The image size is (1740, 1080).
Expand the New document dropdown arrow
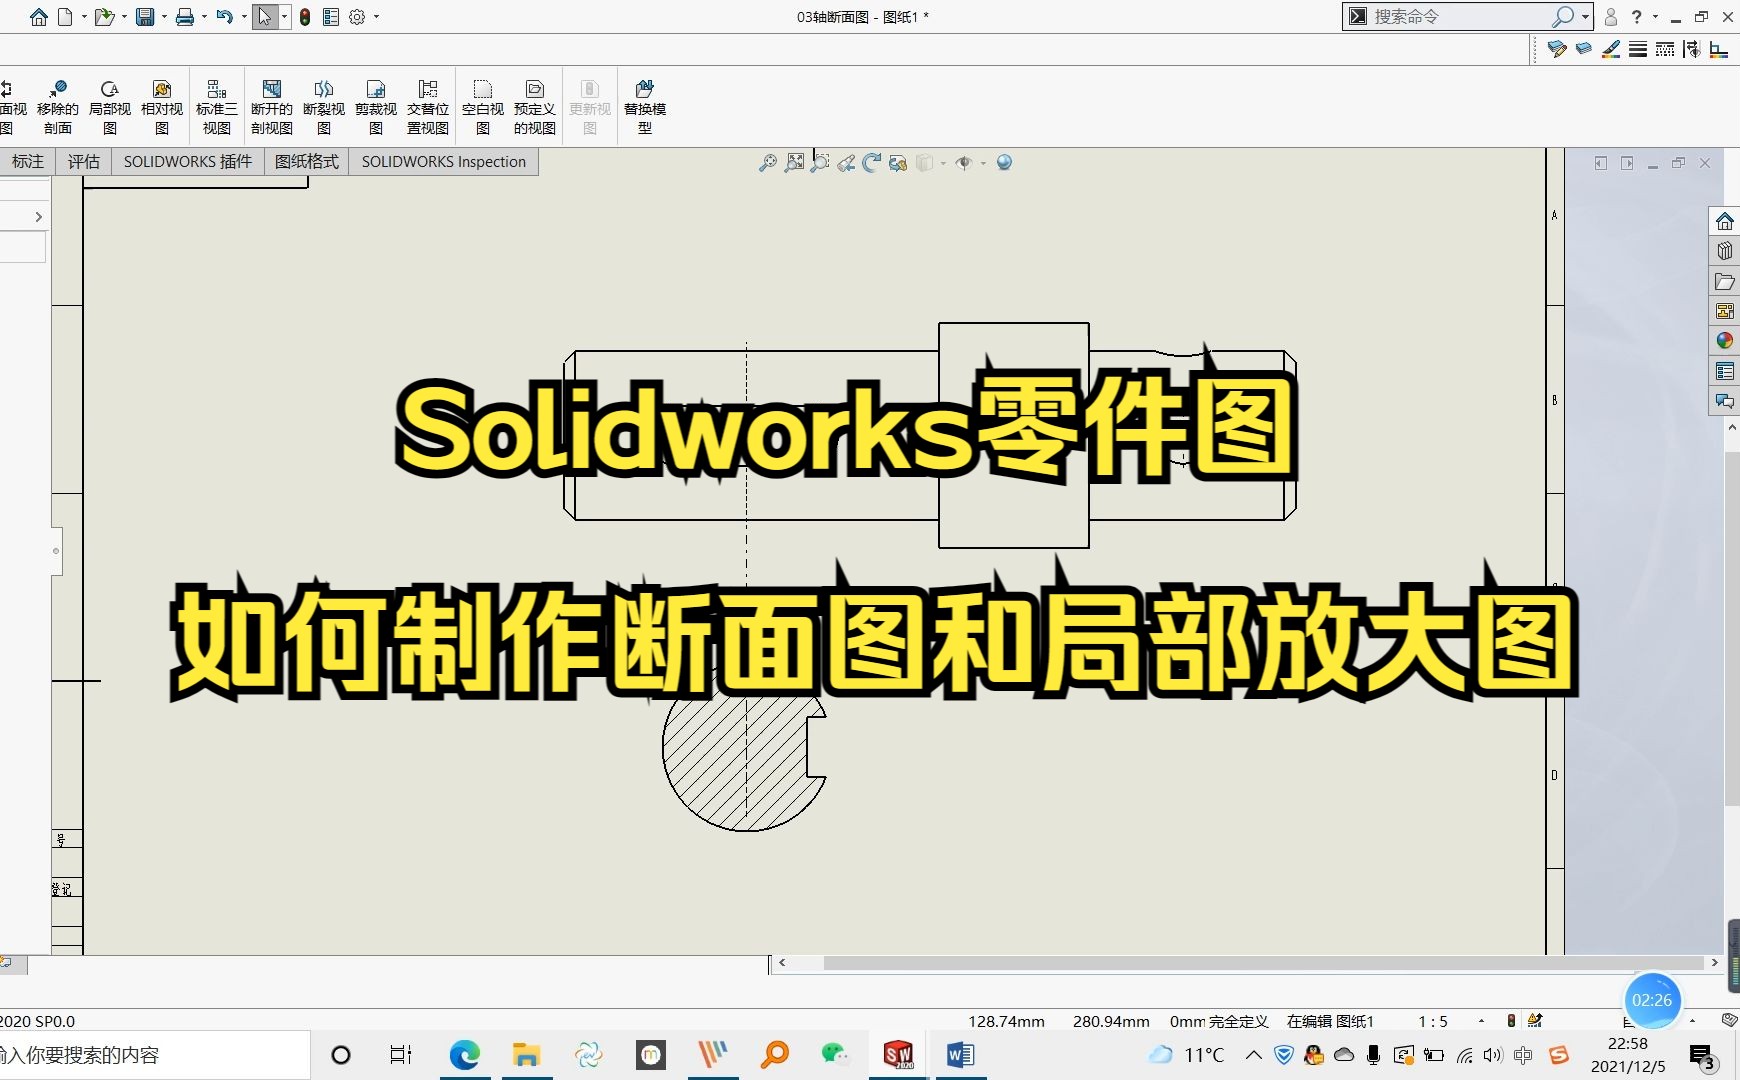83,17
